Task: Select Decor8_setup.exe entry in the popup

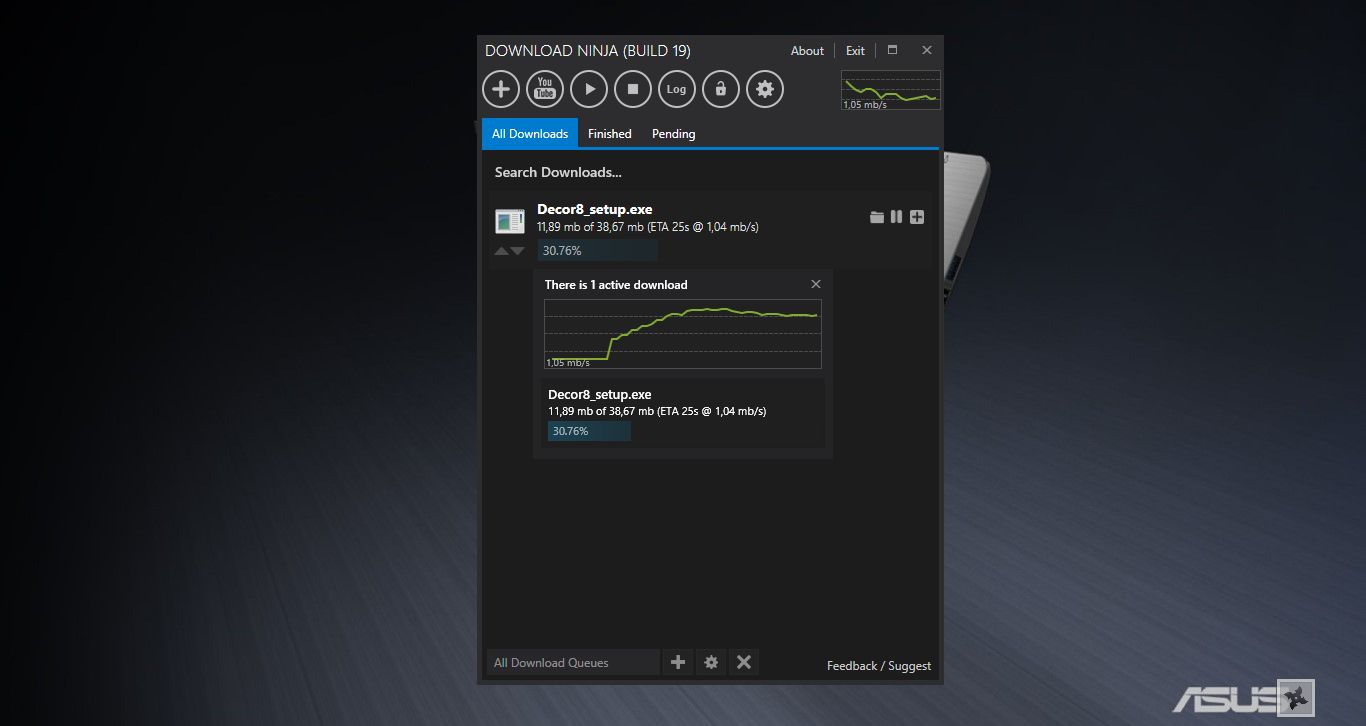Action: [x=683, y=411]
